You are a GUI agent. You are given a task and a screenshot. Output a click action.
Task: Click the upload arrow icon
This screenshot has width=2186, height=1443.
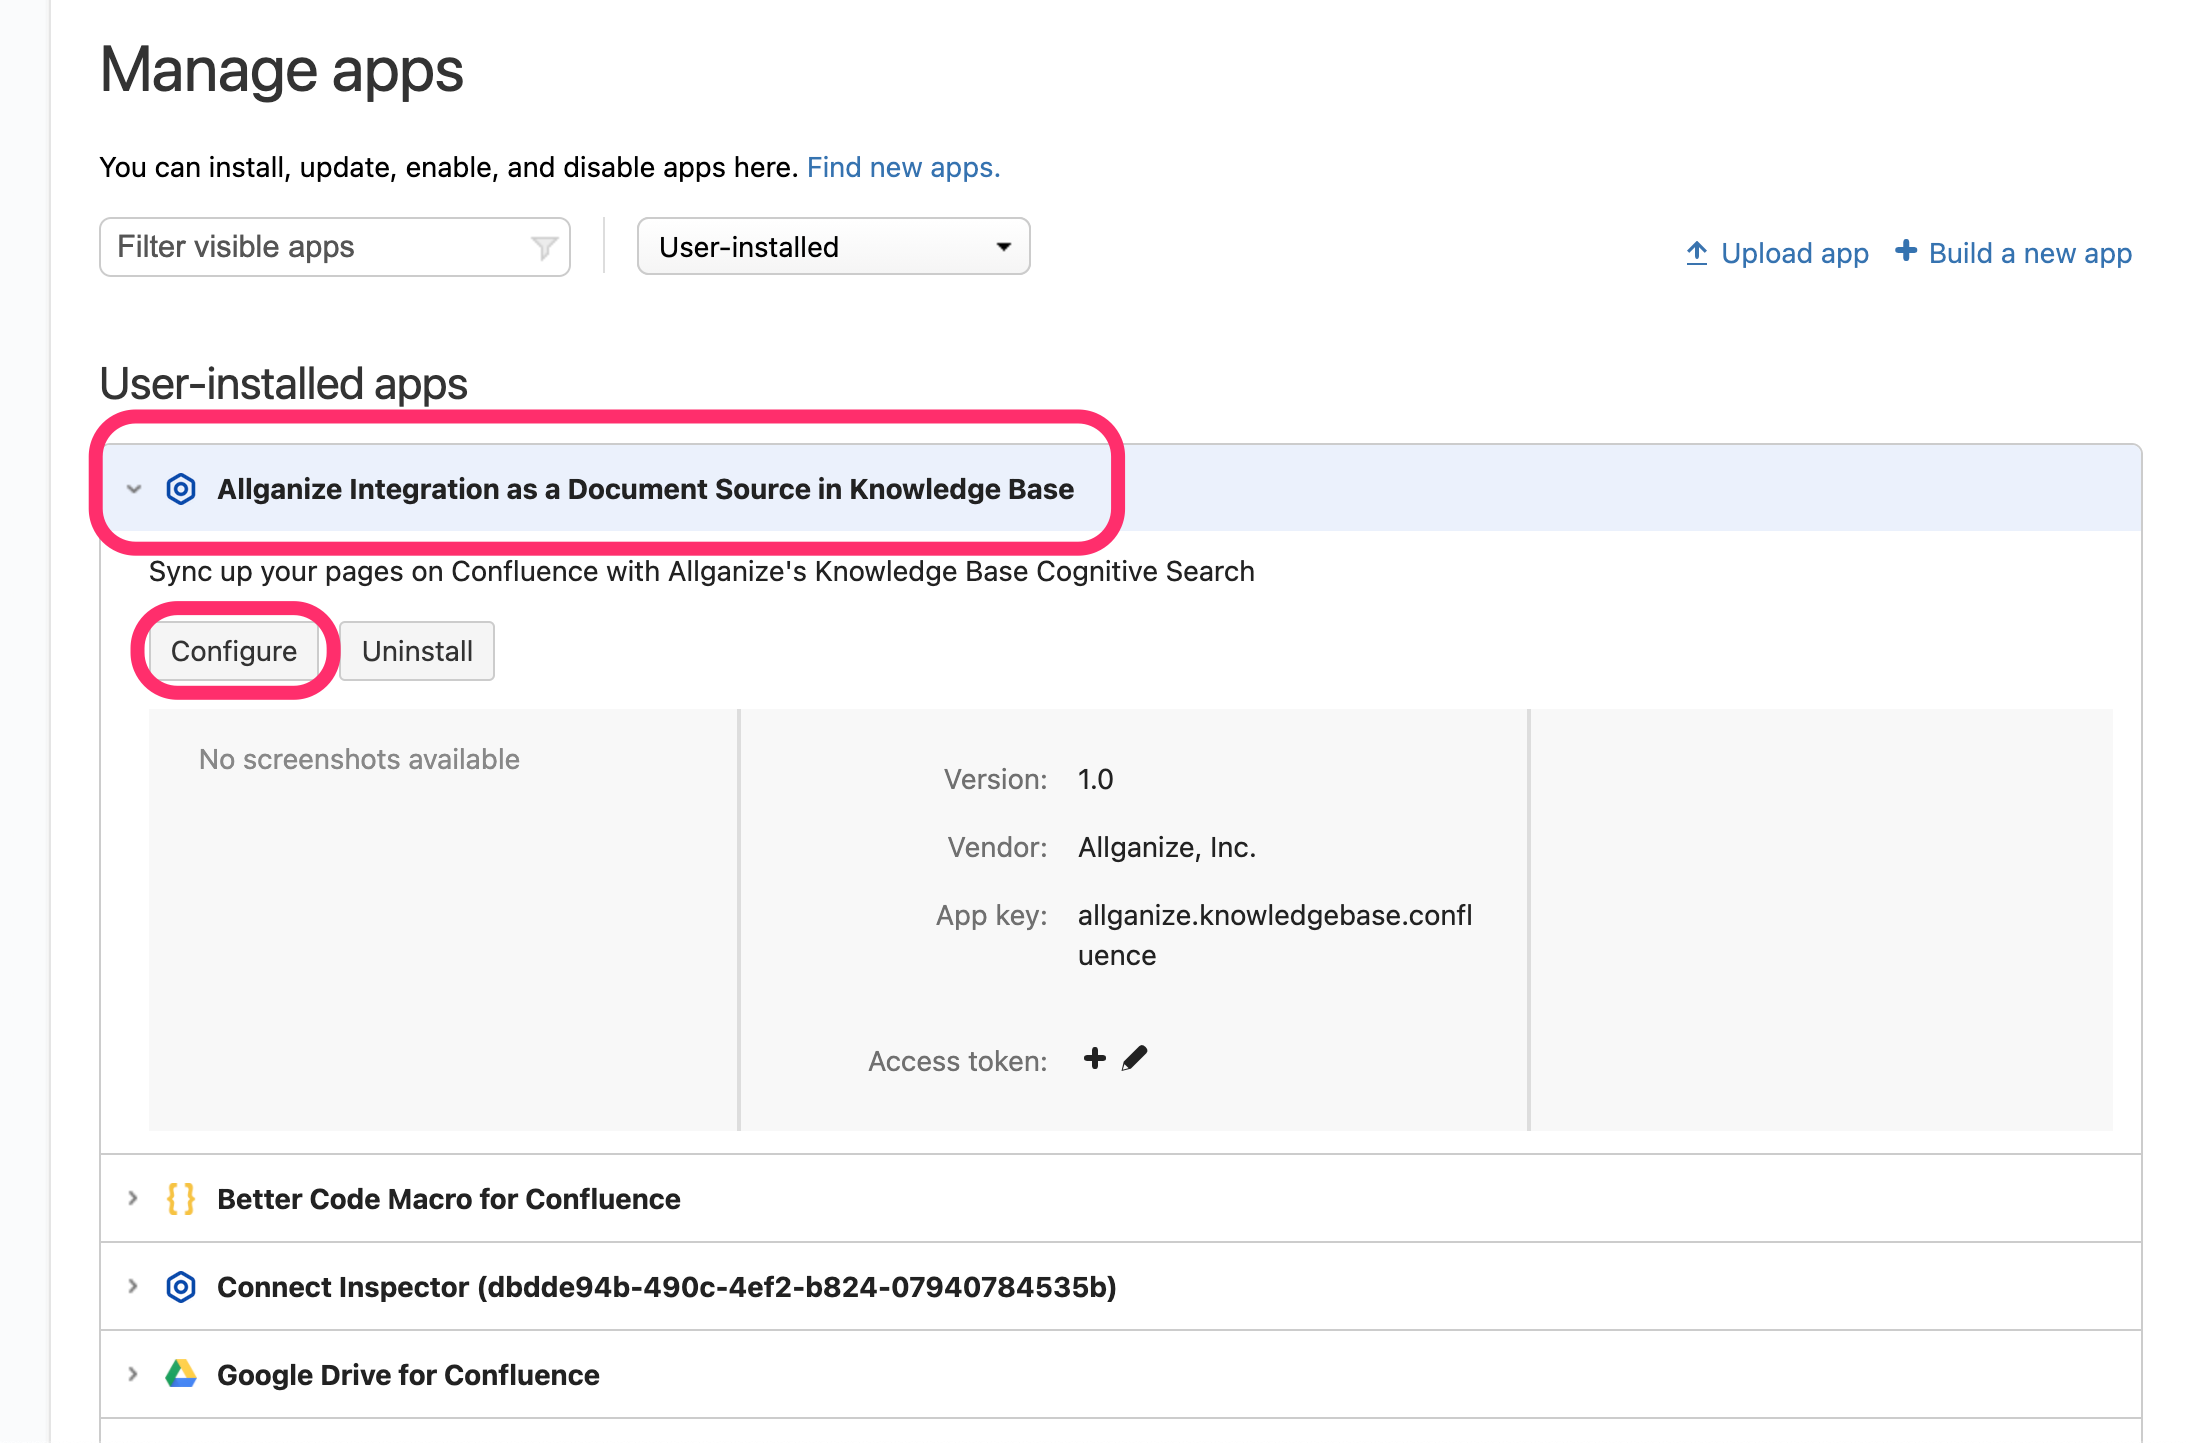pos(1697,253)
